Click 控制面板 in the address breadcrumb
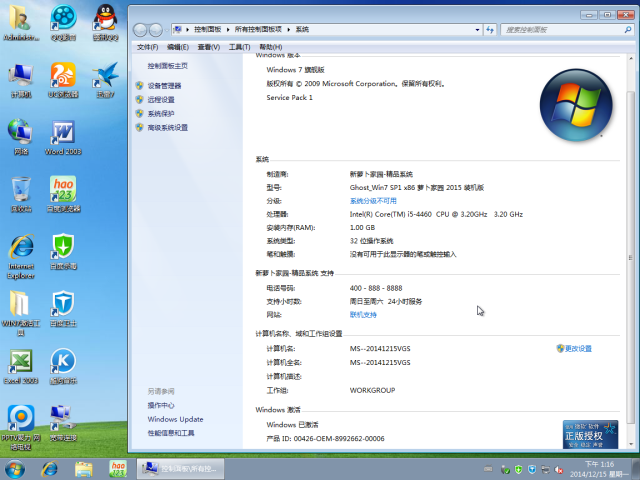 (207, 29)
